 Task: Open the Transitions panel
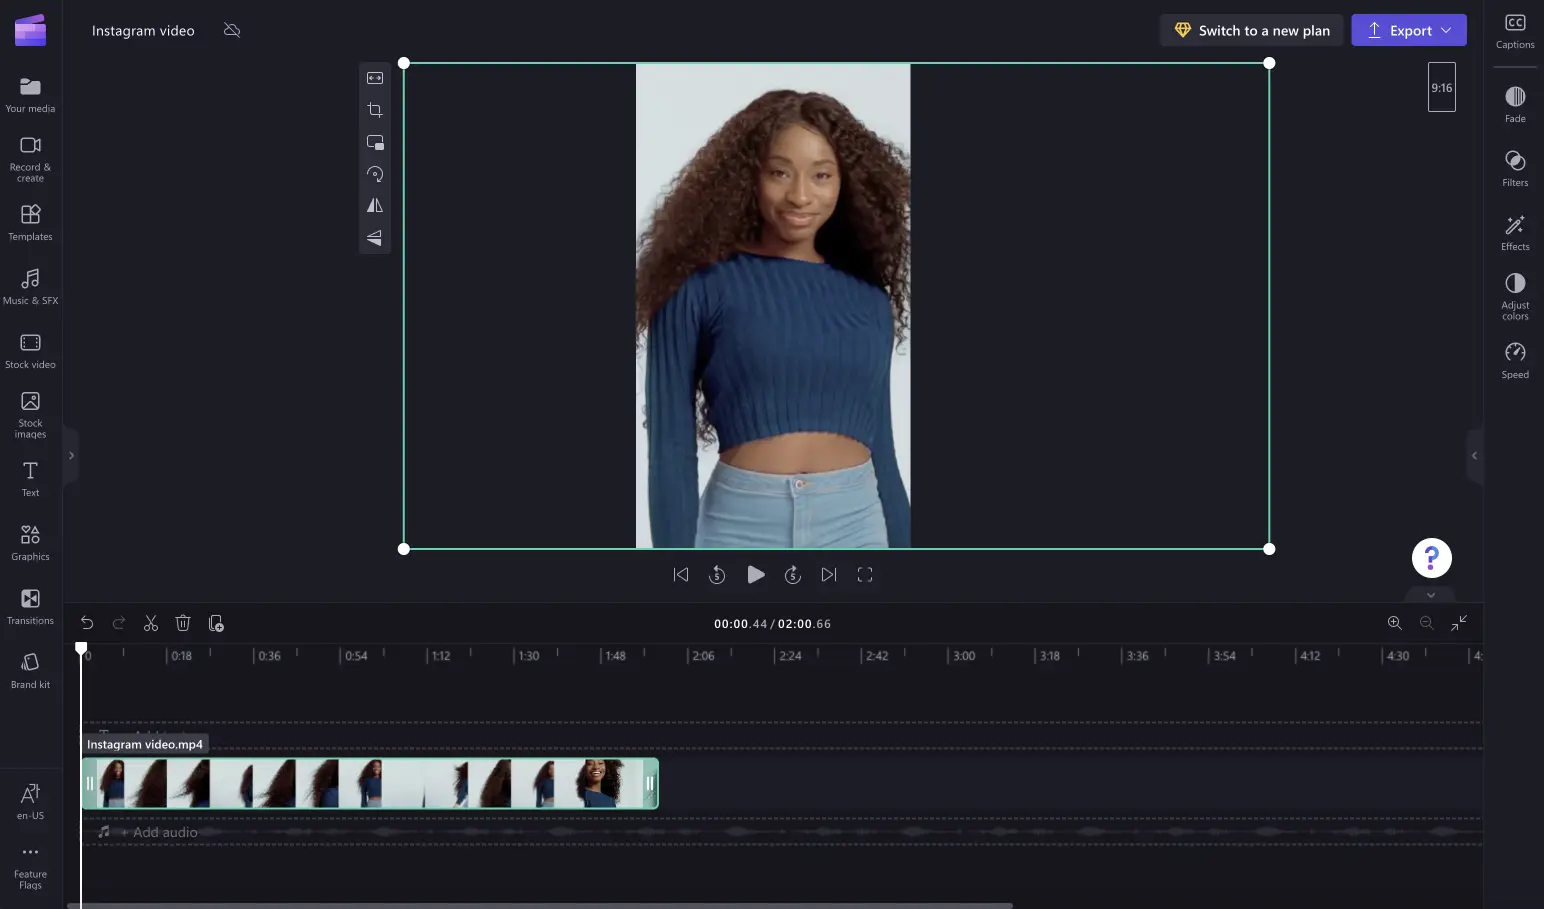click(30, 607)
